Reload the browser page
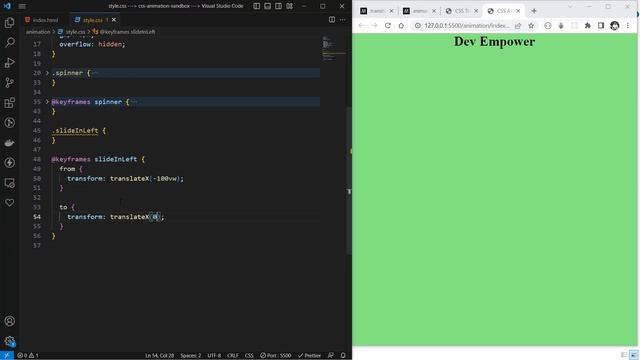This screenshot has width=640, height=360. click(388, 25)
